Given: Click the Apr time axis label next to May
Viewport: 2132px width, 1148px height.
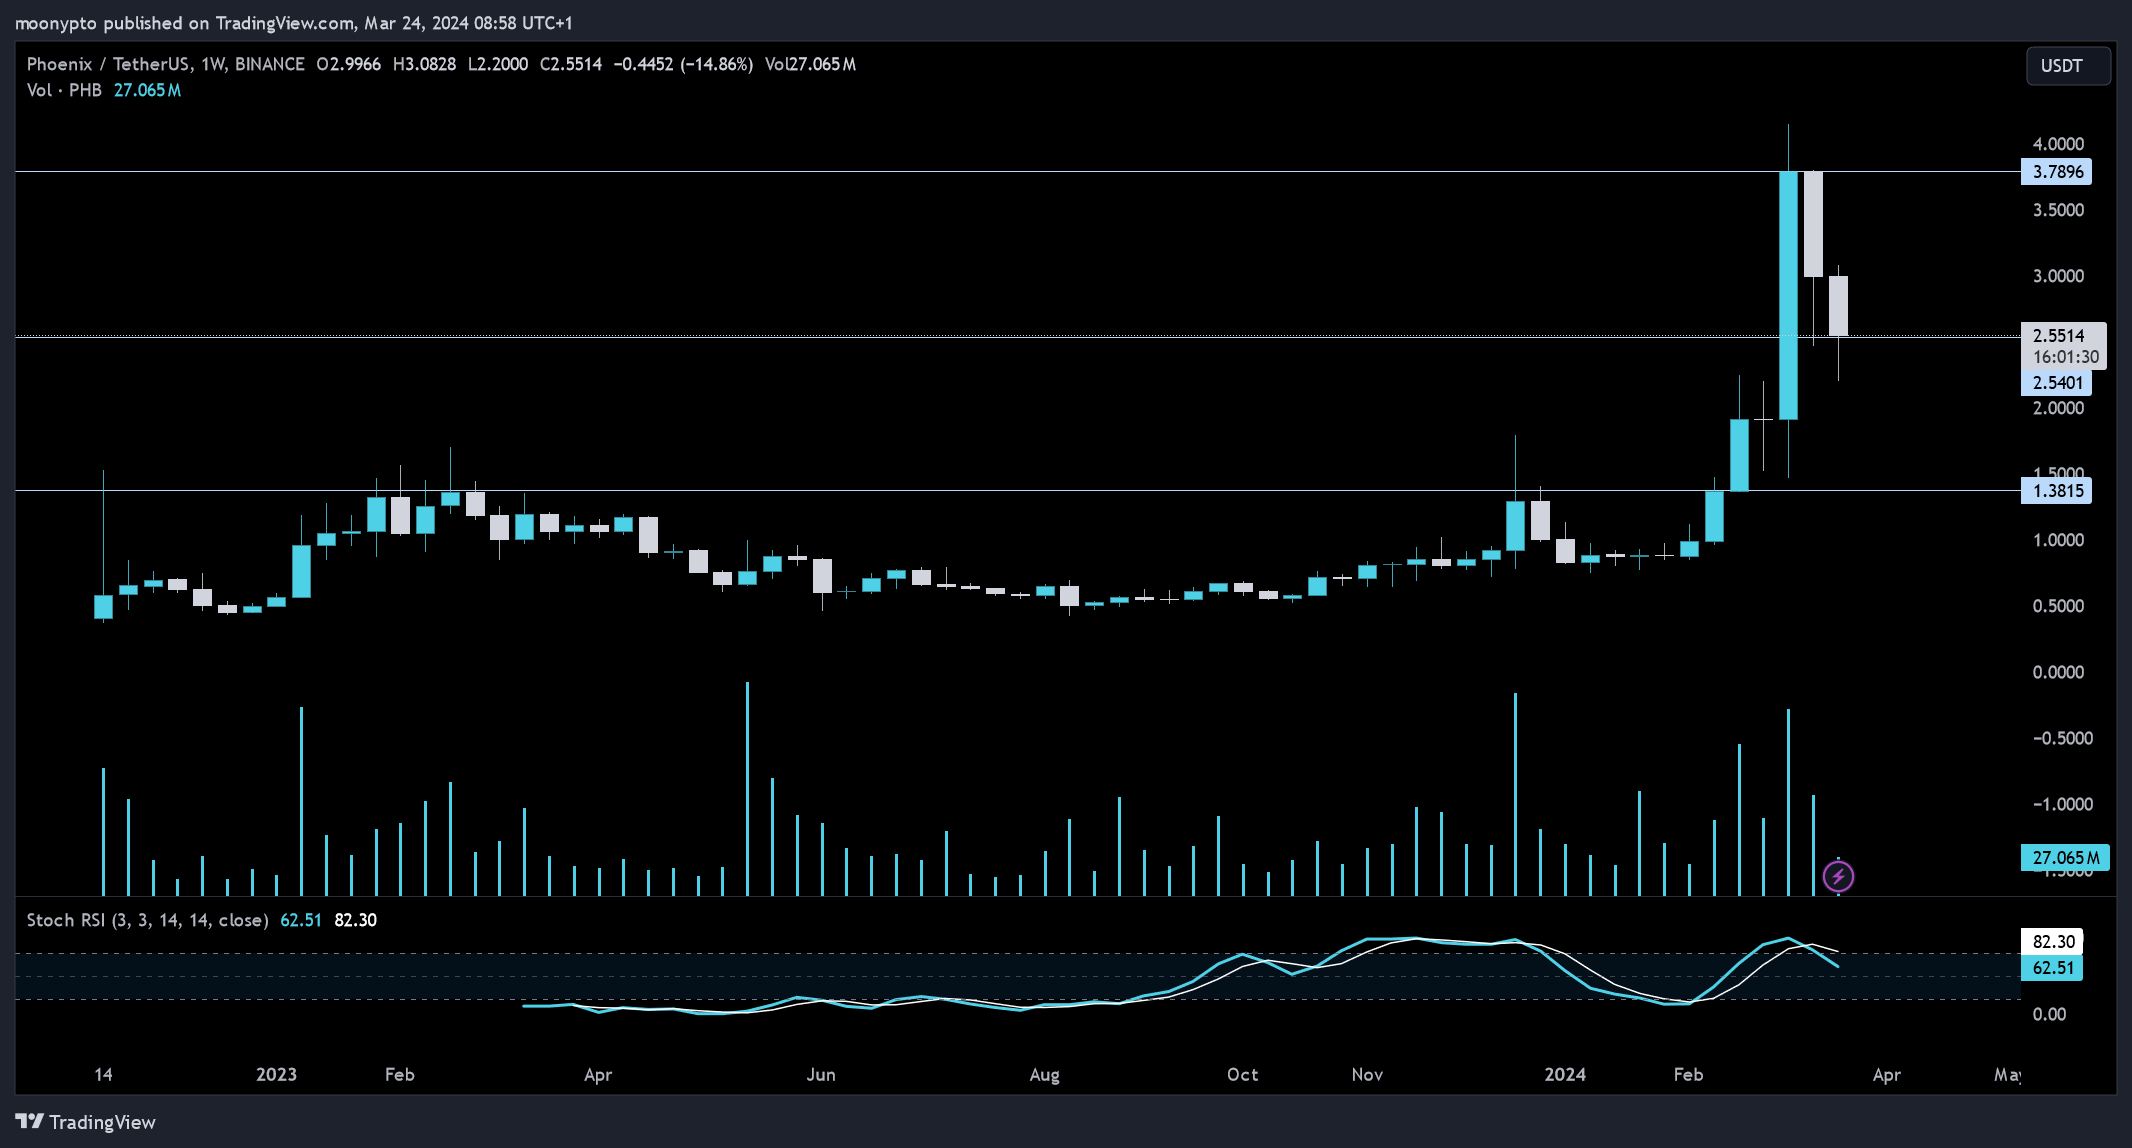Looking at the screenshot, I should (x=1886, y=1074).
